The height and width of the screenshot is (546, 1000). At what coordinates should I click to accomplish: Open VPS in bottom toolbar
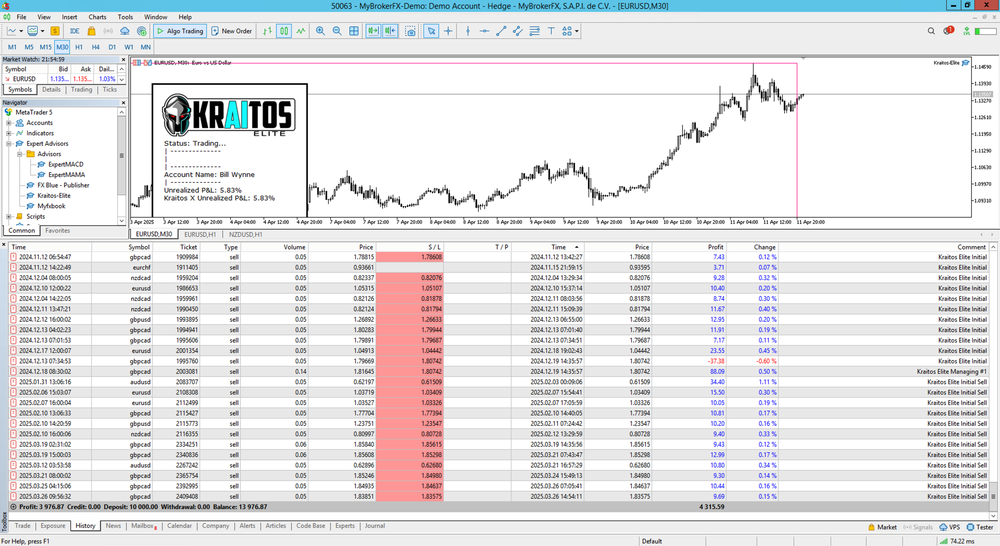pos(950,527)
